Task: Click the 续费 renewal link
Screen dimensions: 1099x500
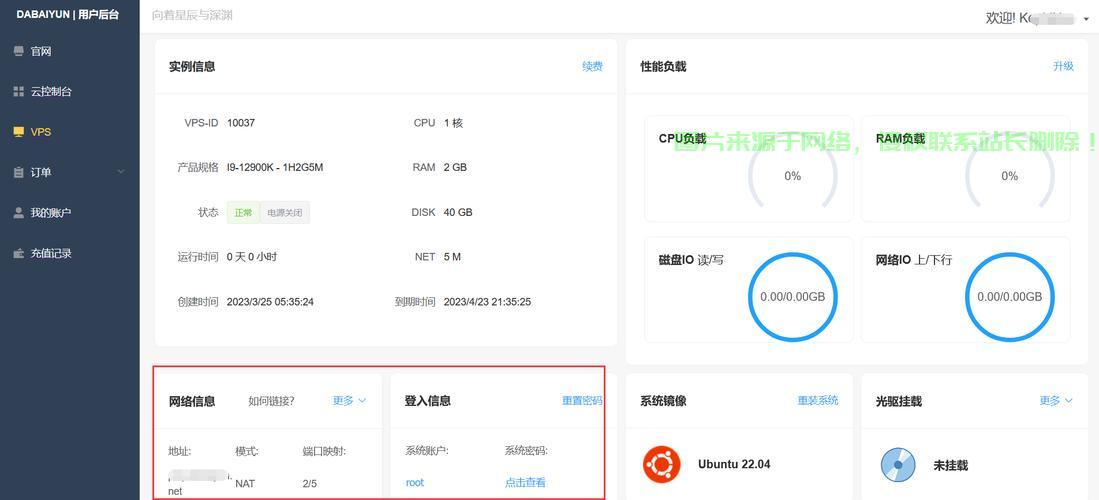Action: tap(592, 67)
